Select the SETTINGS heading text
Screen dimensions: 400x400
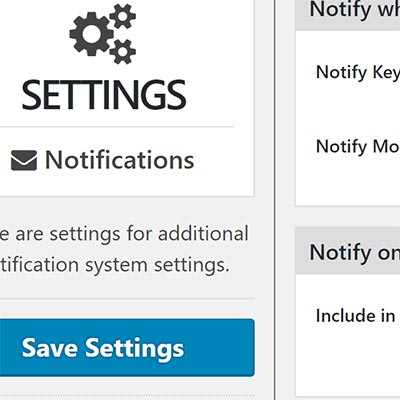pos(104,95)
